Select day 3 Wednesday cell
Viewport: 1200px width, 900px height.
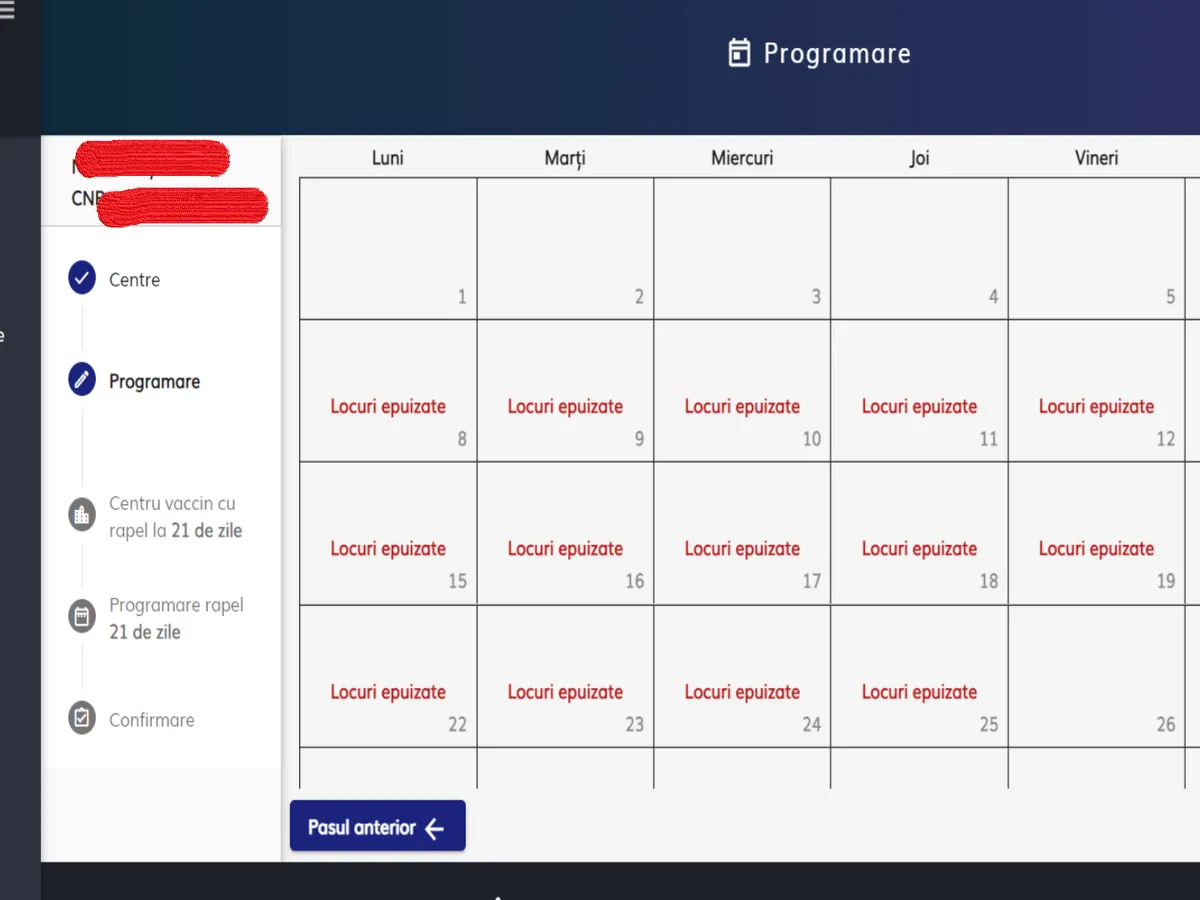click(x=742, y=249)
